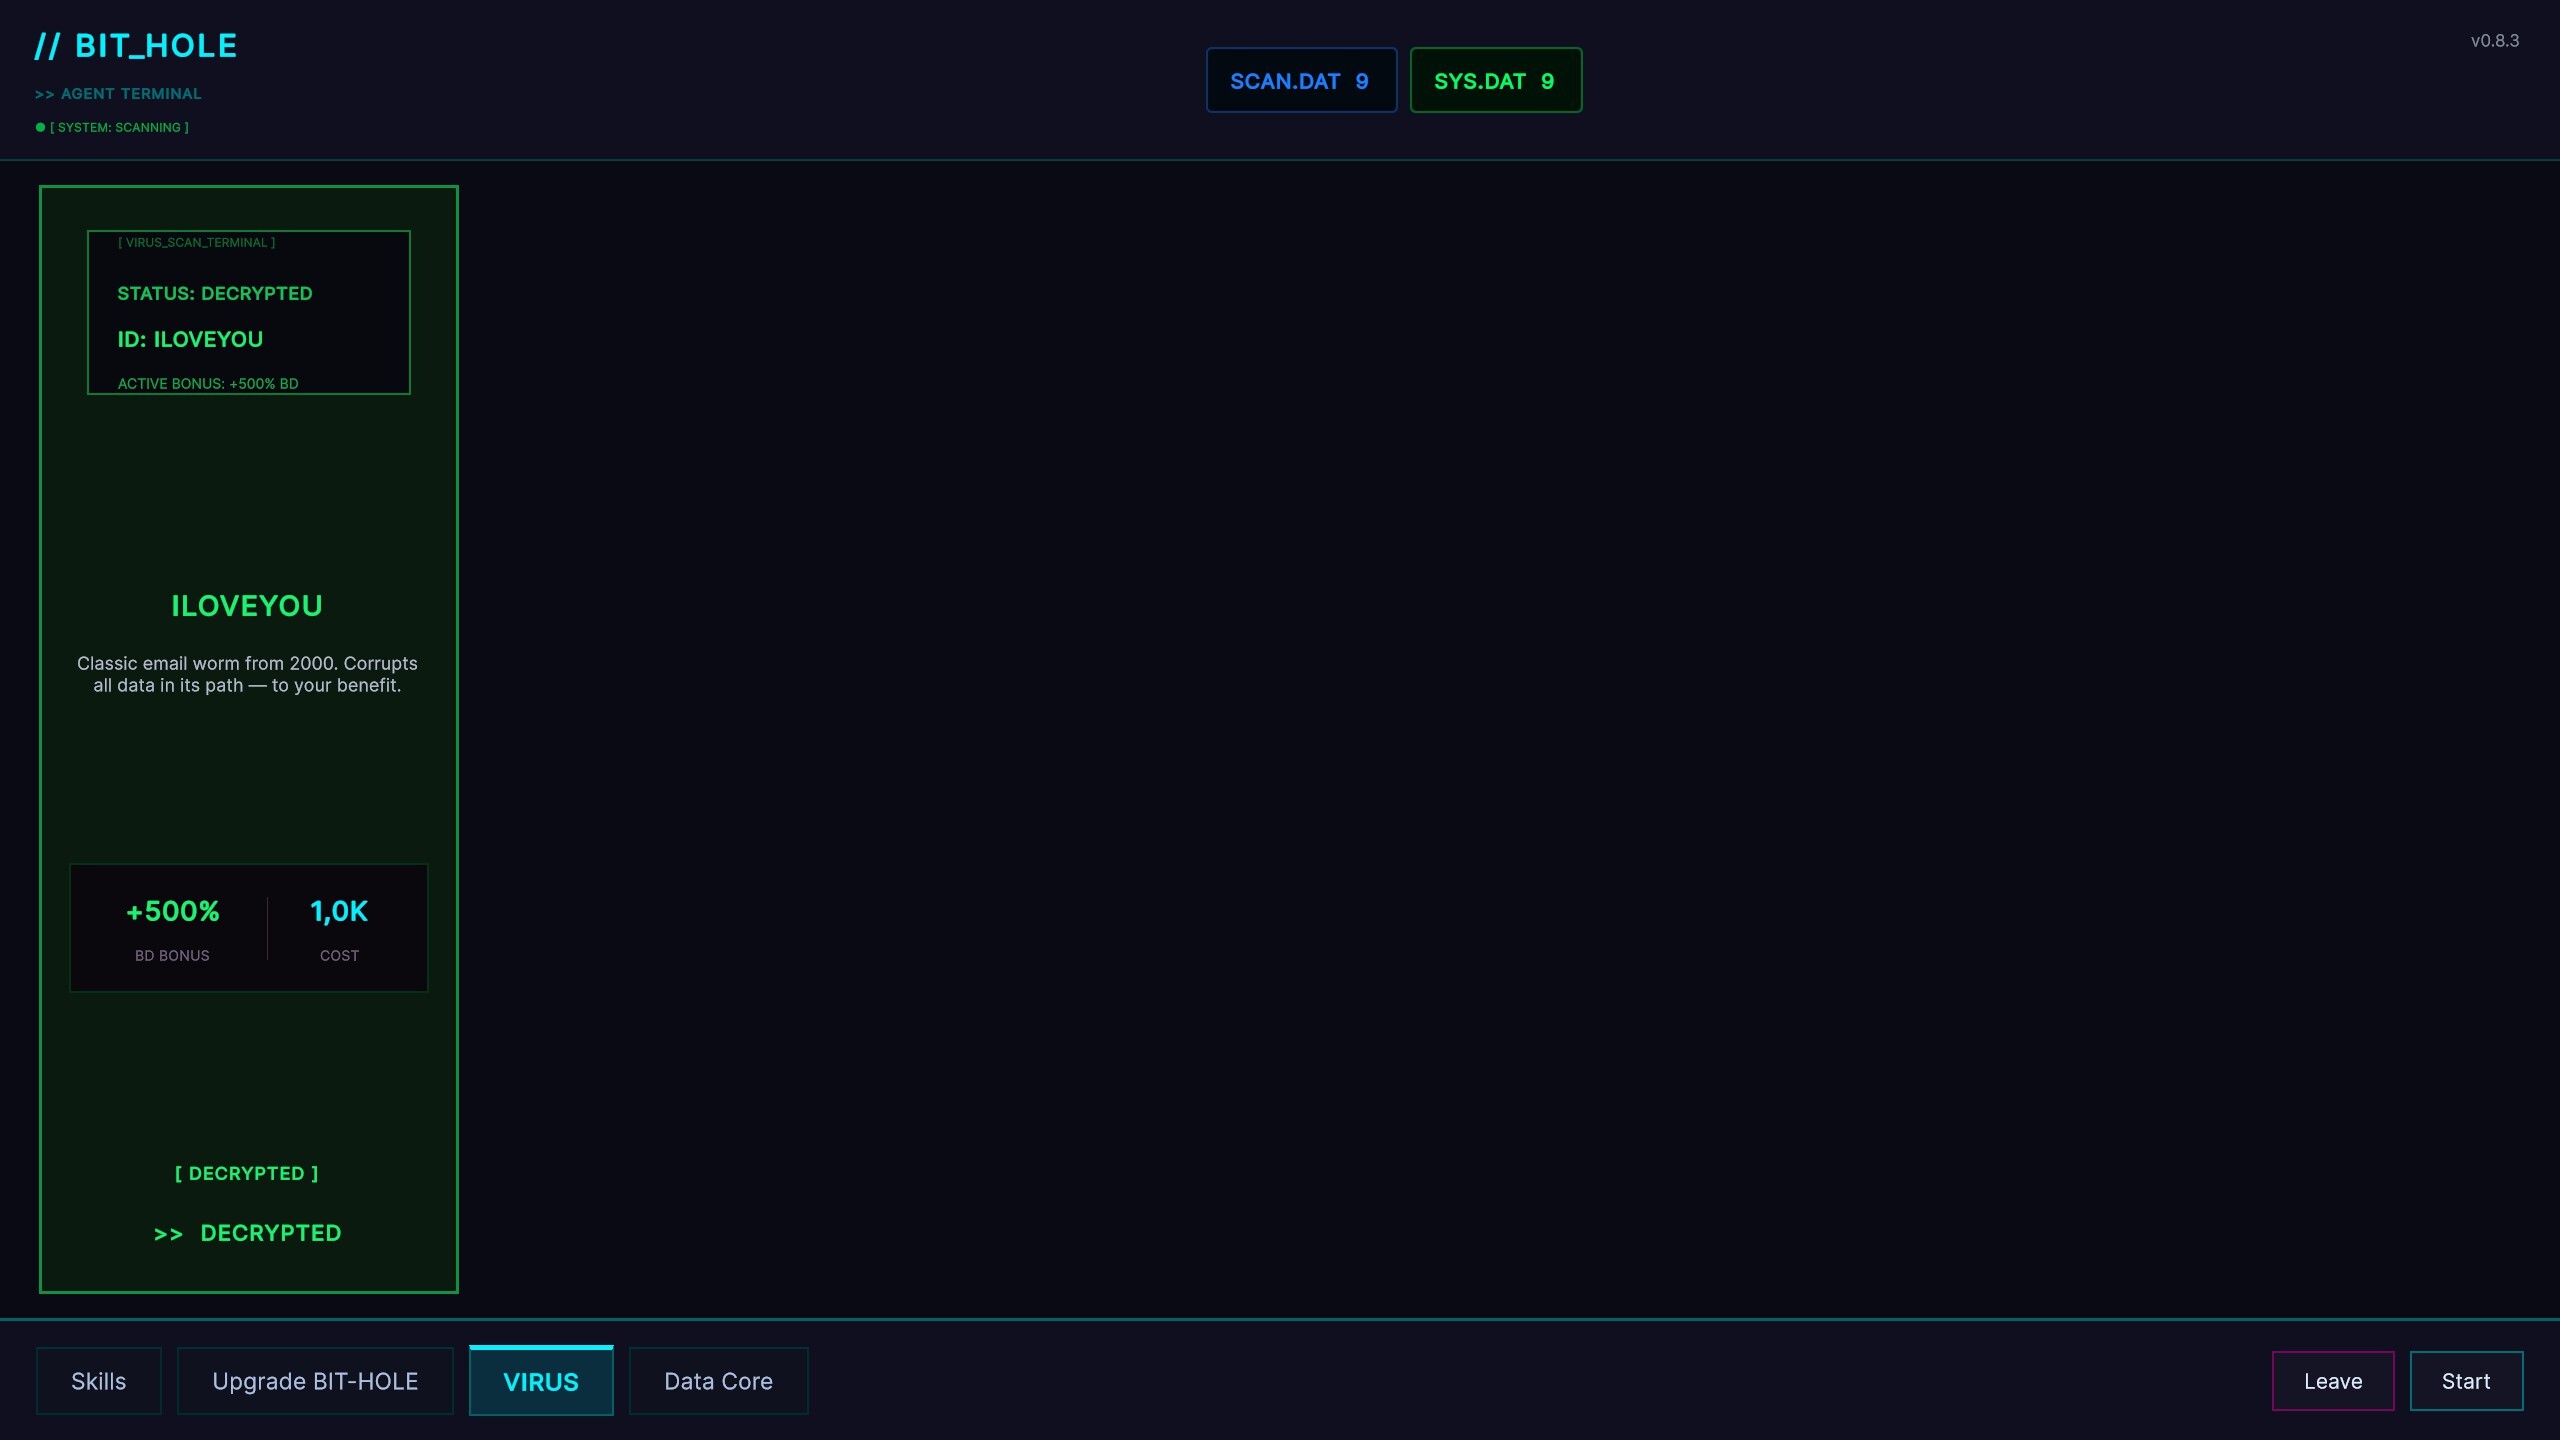
Task: Click the // BIT_HOLE logo title
Action: (136, 46)
